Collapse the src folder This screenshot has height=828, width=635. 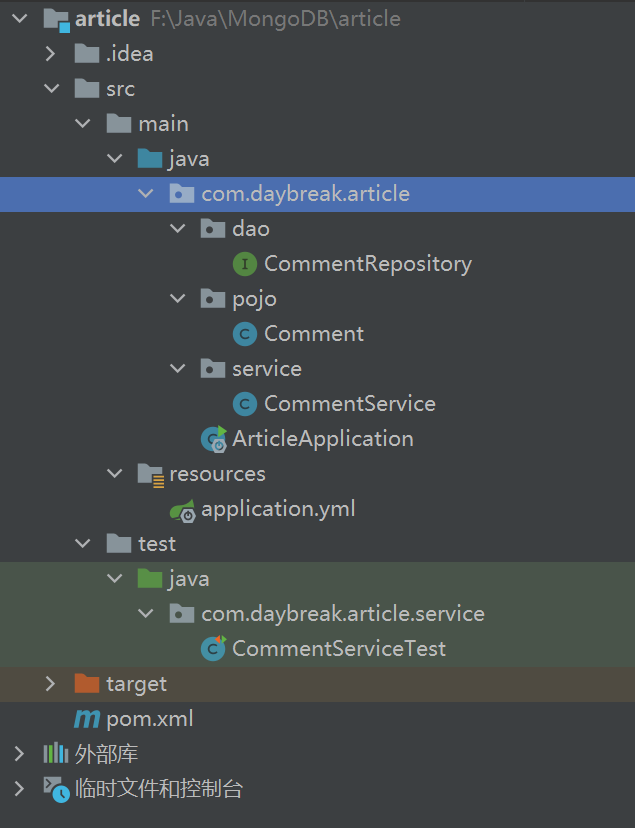coord(51,89)
